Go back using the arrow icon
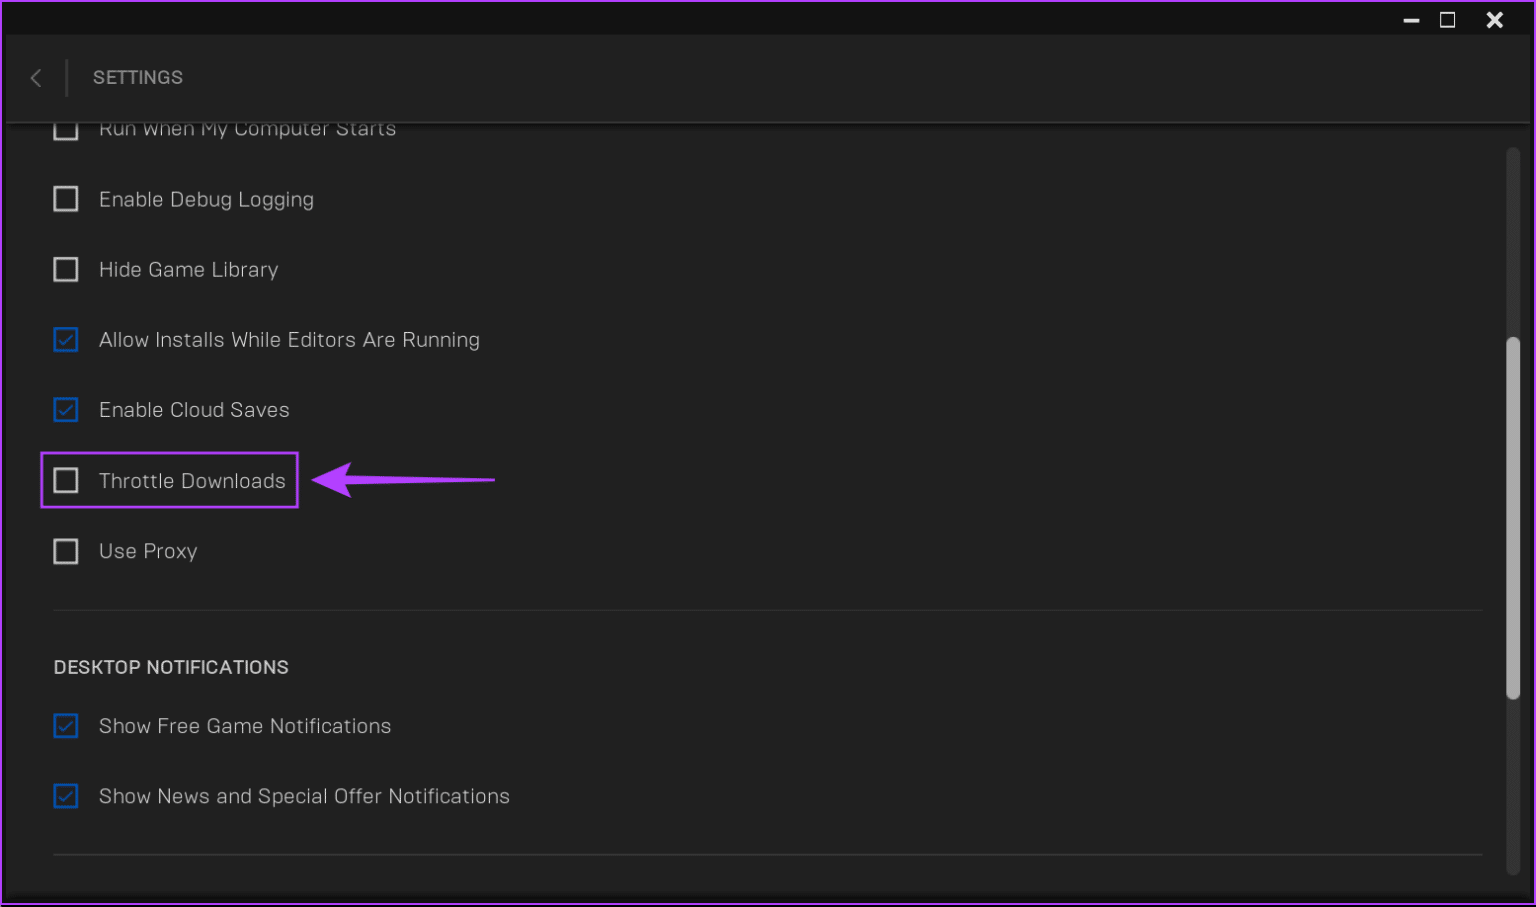The width and height of the screenshot is (1536, 907). [36, 78]
